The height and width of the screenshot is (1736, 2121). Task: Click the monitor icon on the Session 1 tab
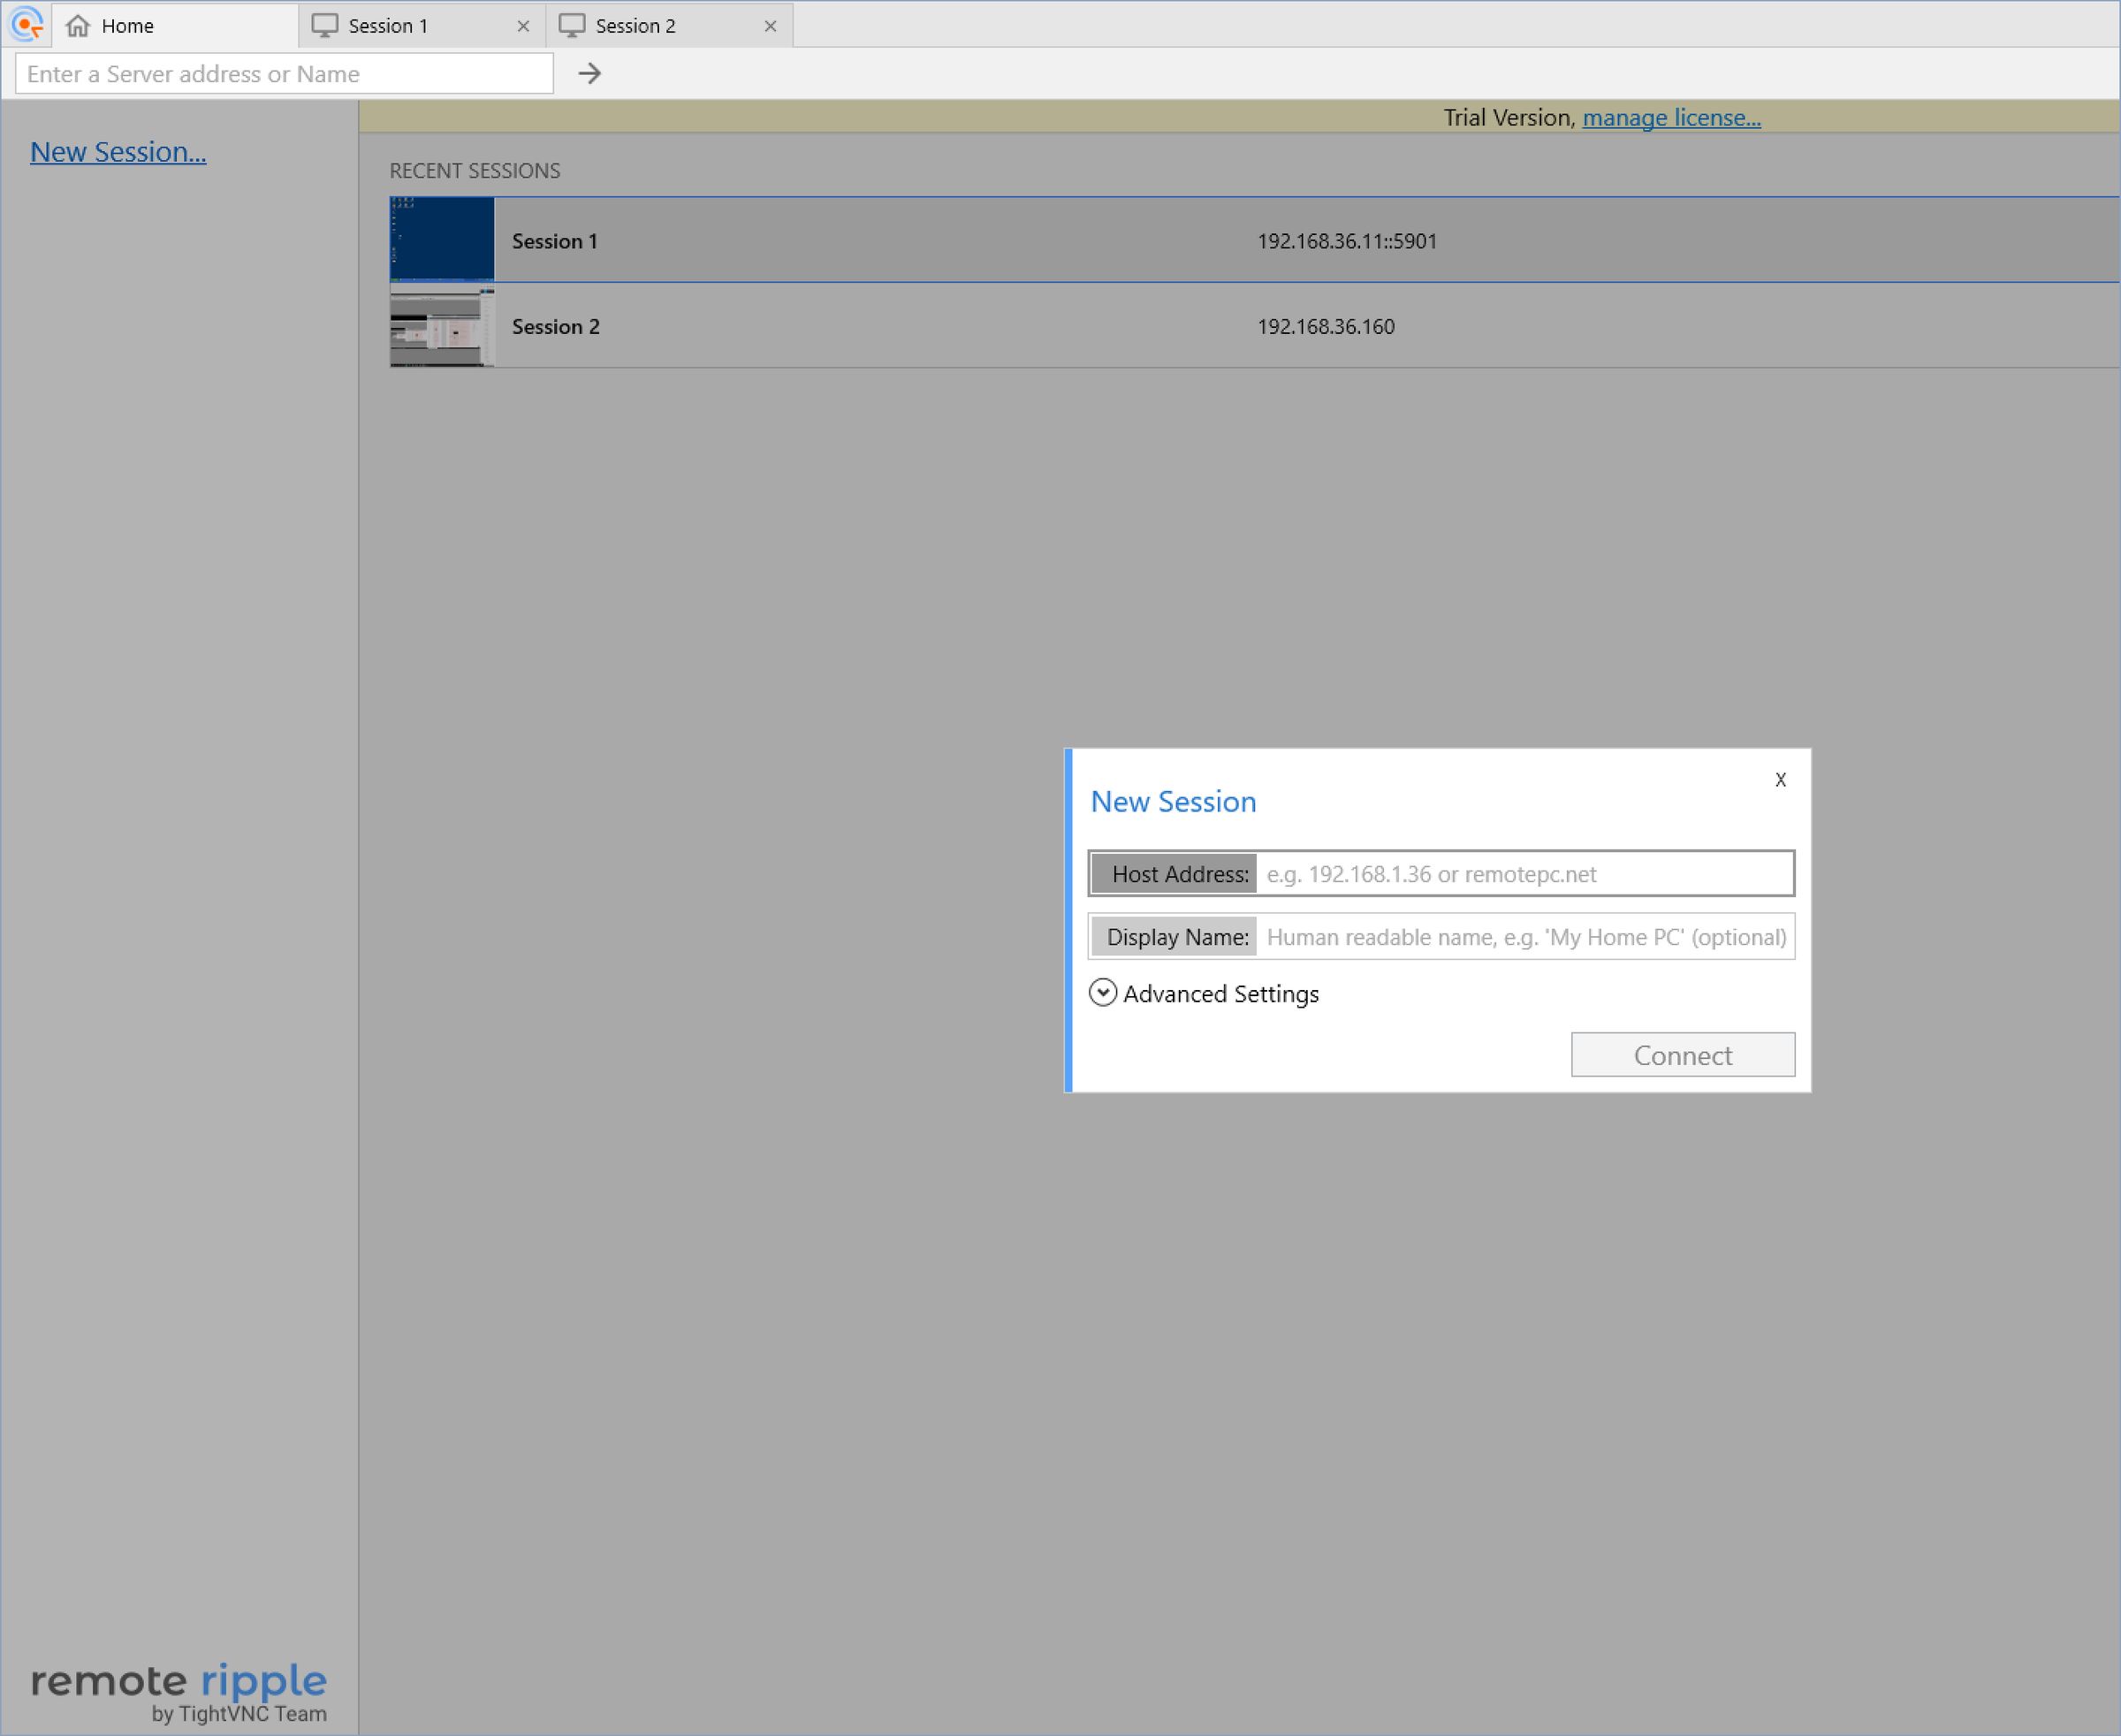[x=324, y=25]
